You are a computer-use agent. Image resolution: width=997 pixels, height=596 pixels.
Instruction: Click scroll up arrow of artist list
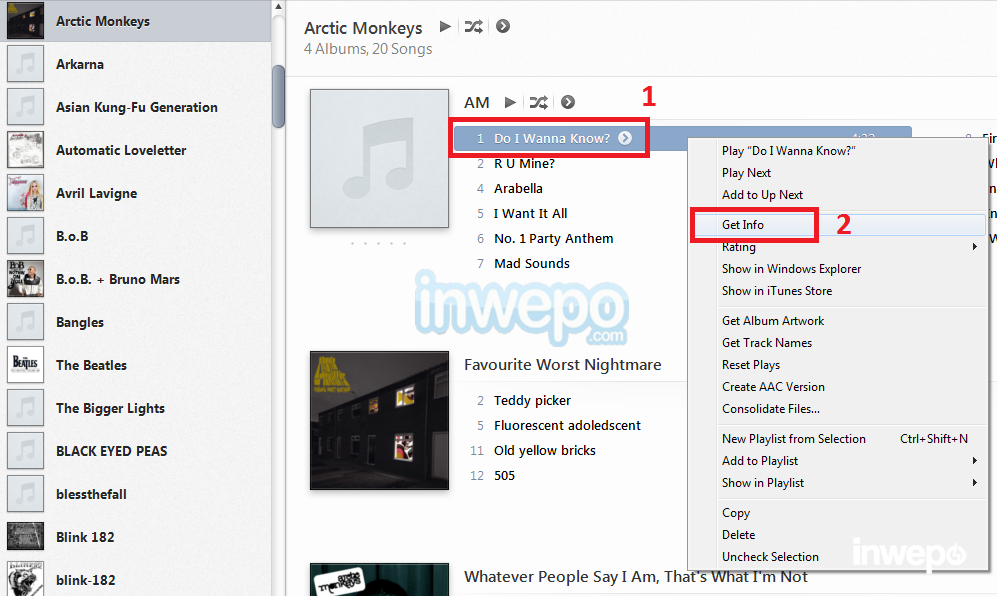[278, 7]
